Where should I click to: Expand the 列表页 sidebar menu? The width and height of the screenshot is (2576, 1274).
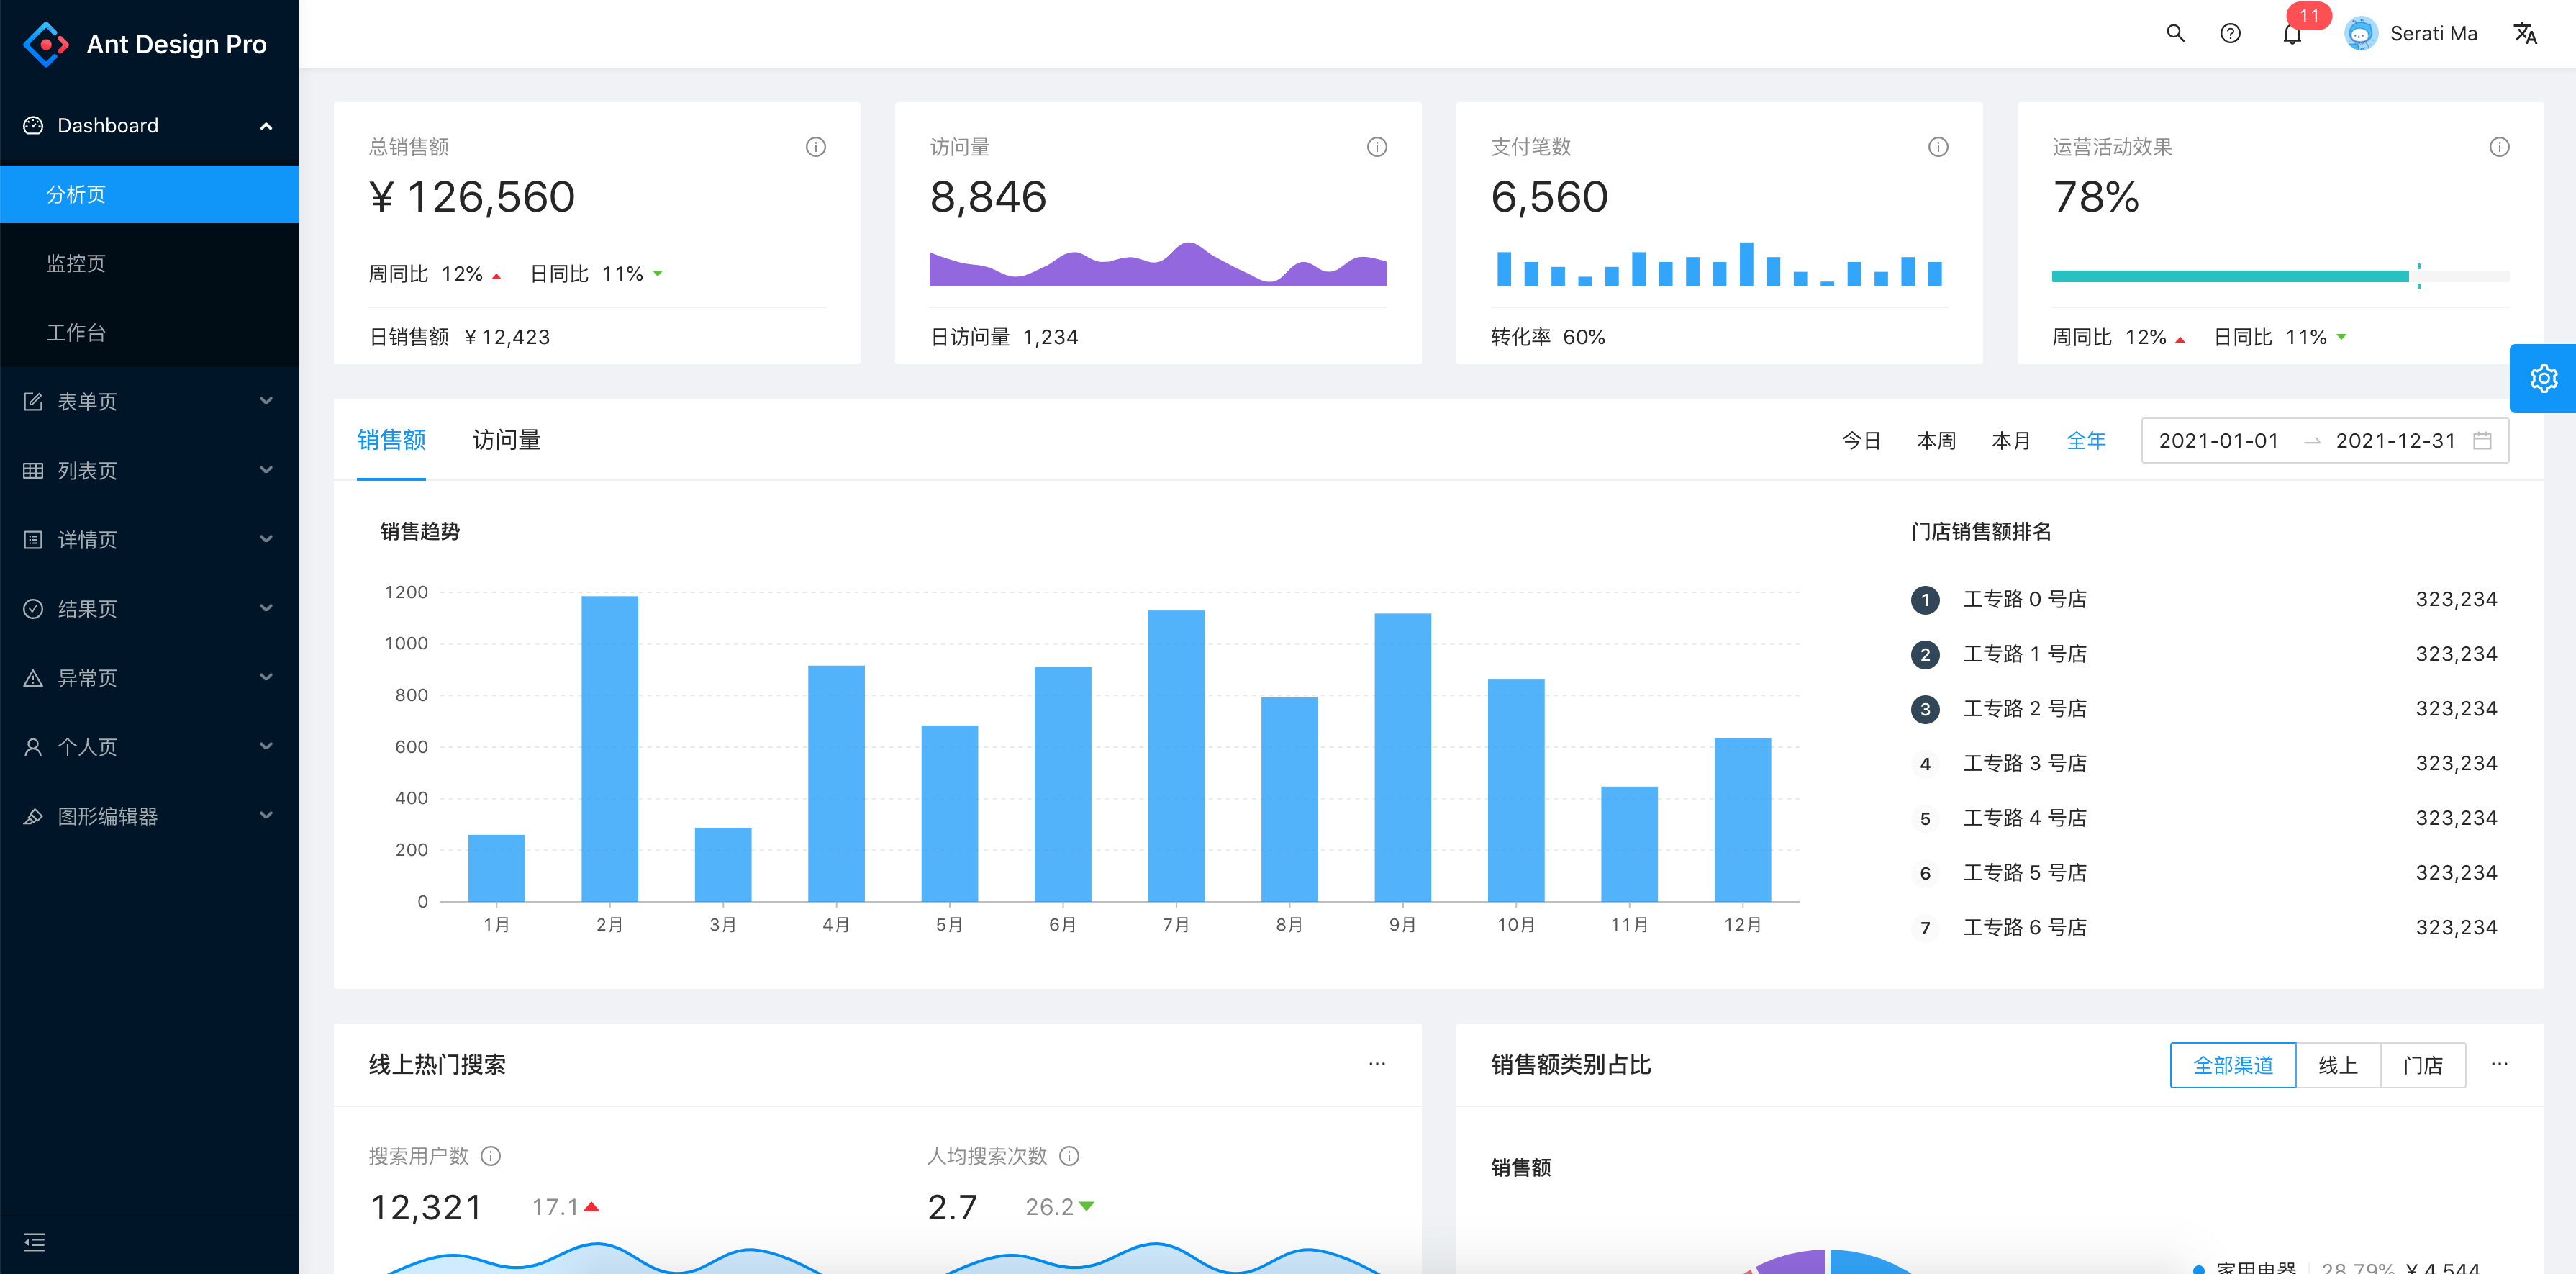point(150,470)
